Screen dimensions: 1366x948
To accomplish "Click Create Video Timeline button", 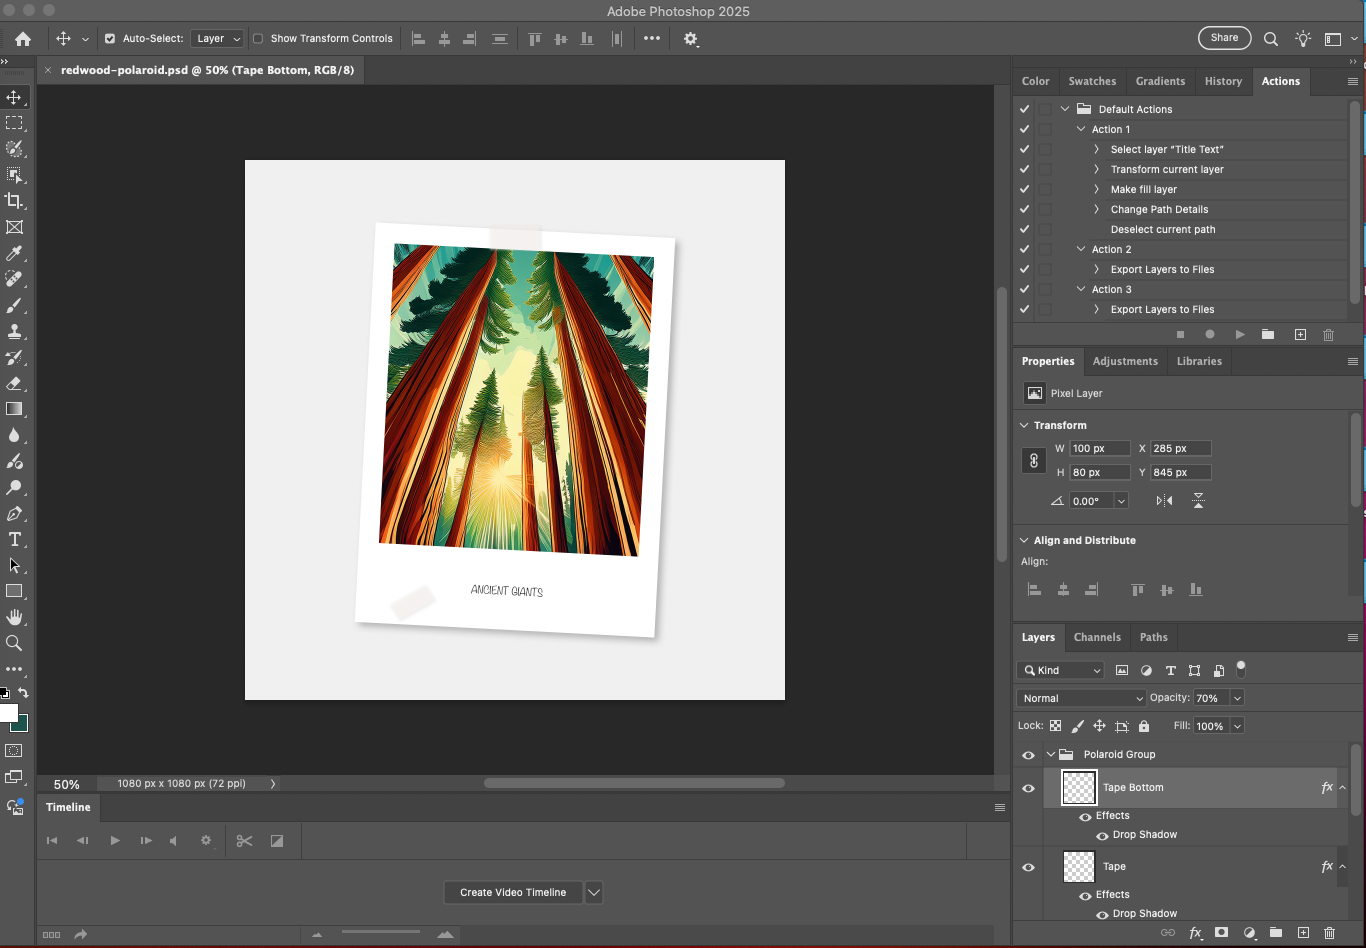I will coord(513,892).
